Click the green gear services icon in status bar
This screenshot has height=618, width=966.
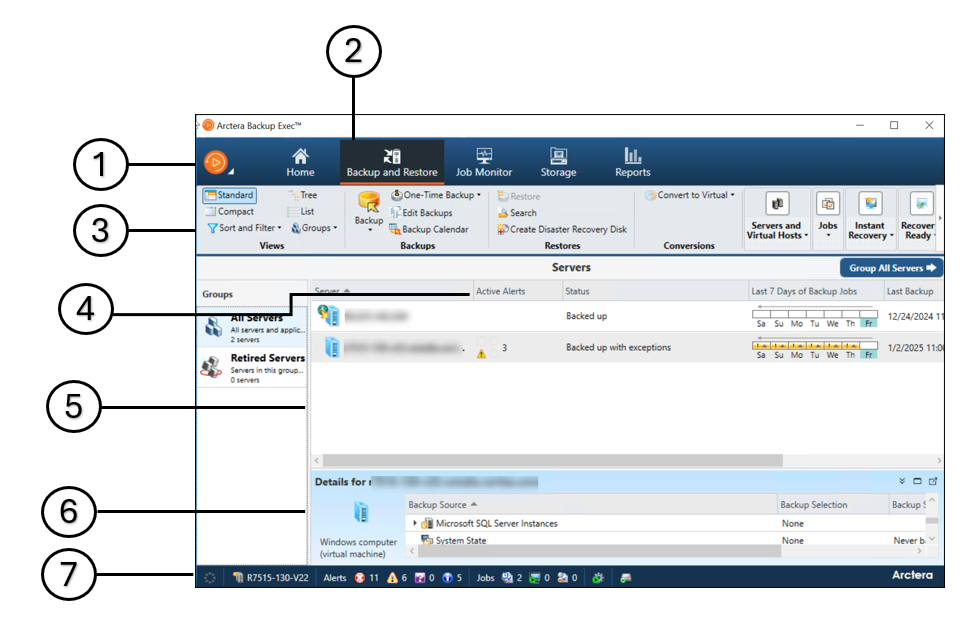pos(598,578)
